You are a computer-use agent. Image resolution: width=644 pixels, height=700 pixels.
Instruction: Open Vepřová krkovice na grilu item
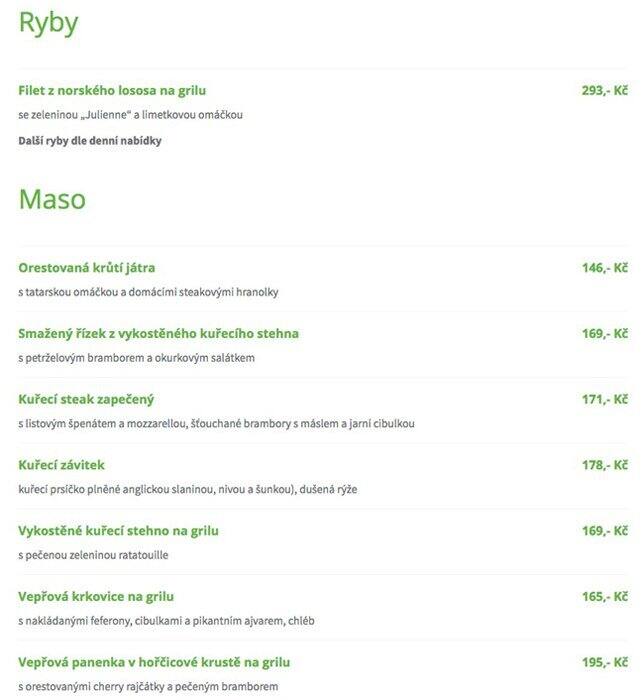(96, 597)
